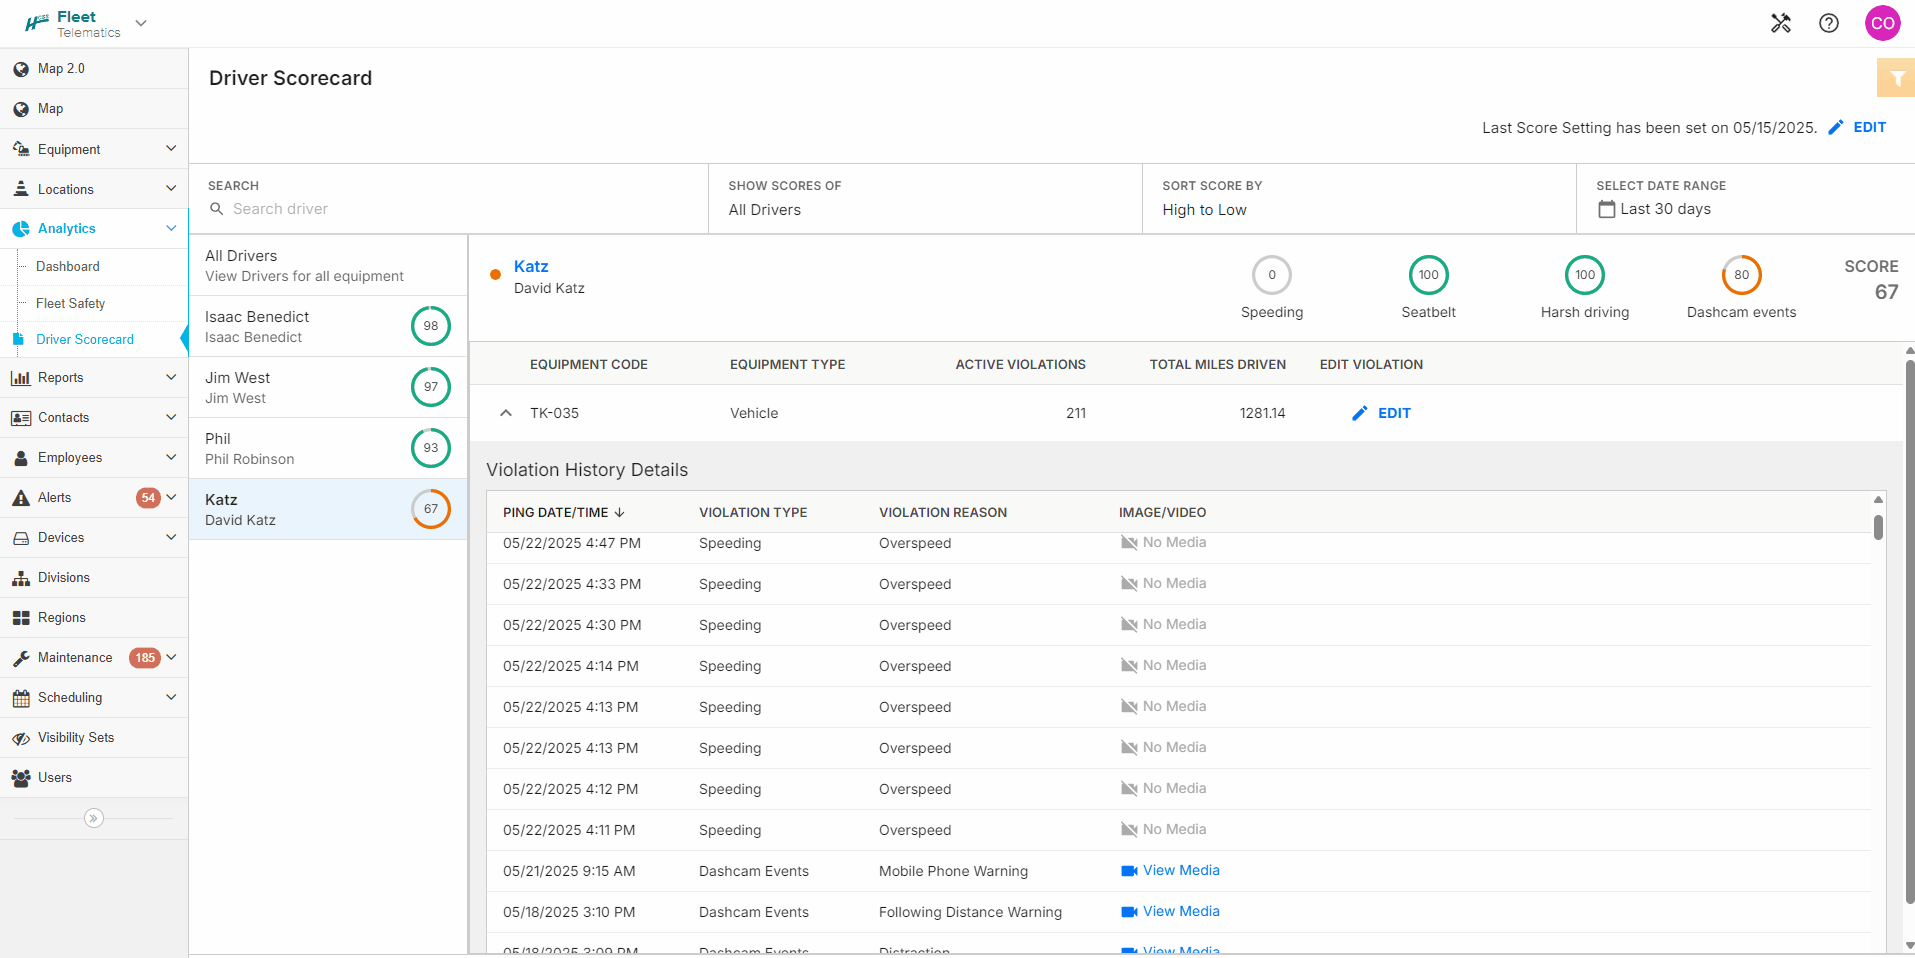Expand the Reports menu chevron

[171, 378]
